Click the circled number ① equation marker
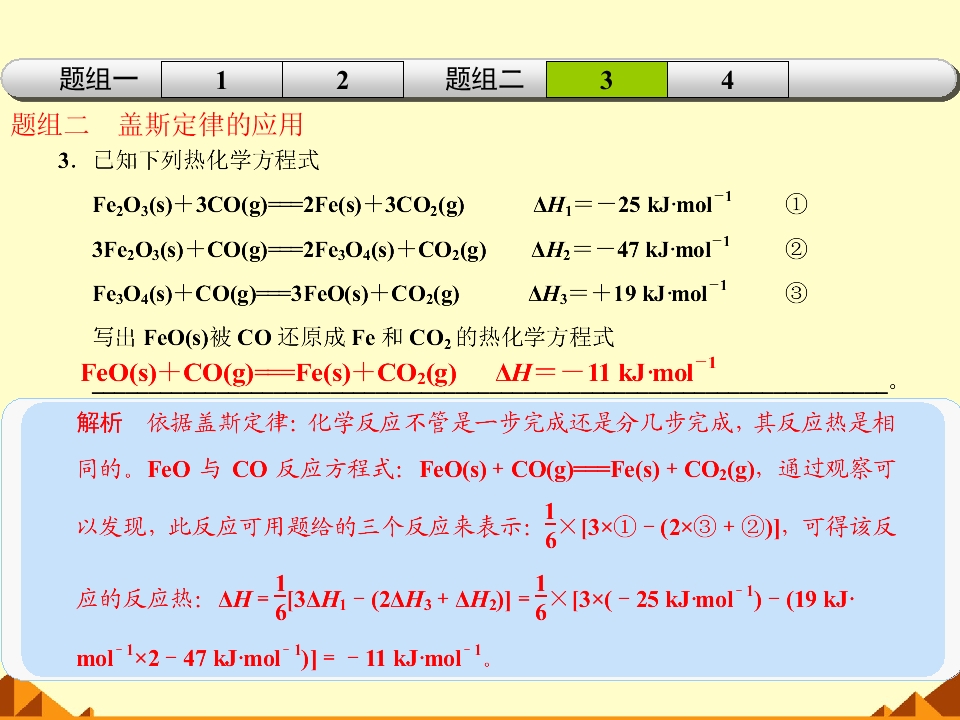 point(796,204)
